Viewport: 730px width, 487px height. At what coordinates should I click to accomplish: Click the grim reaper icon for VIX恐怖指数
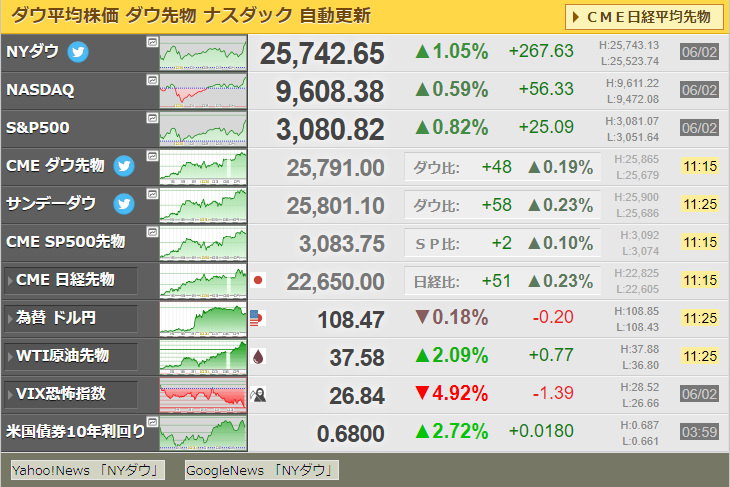pyautogui.click(x=258, y=395)
